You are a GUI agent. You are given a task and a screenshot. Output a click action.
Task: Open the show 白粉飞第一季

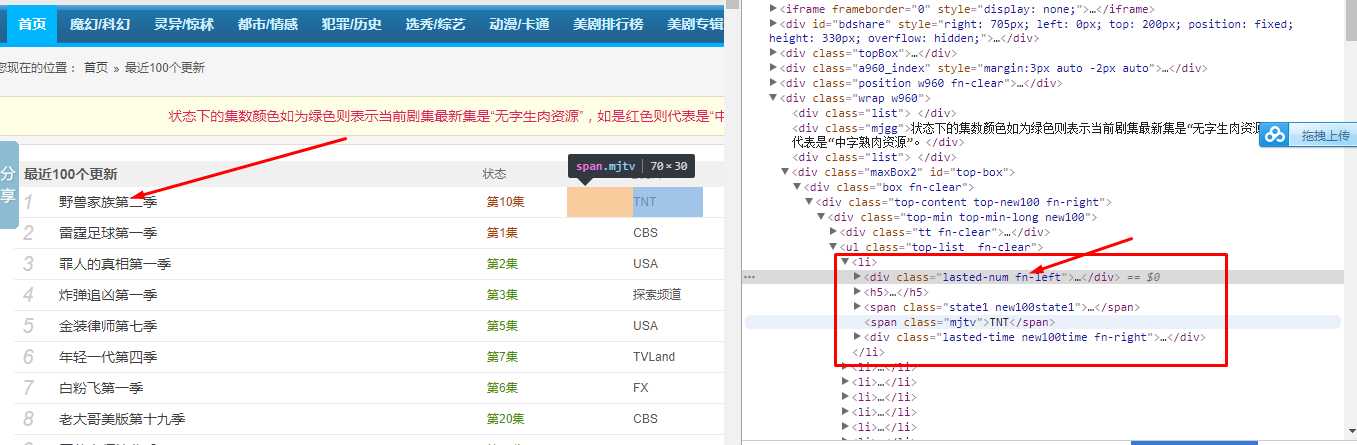pos(101,388)
